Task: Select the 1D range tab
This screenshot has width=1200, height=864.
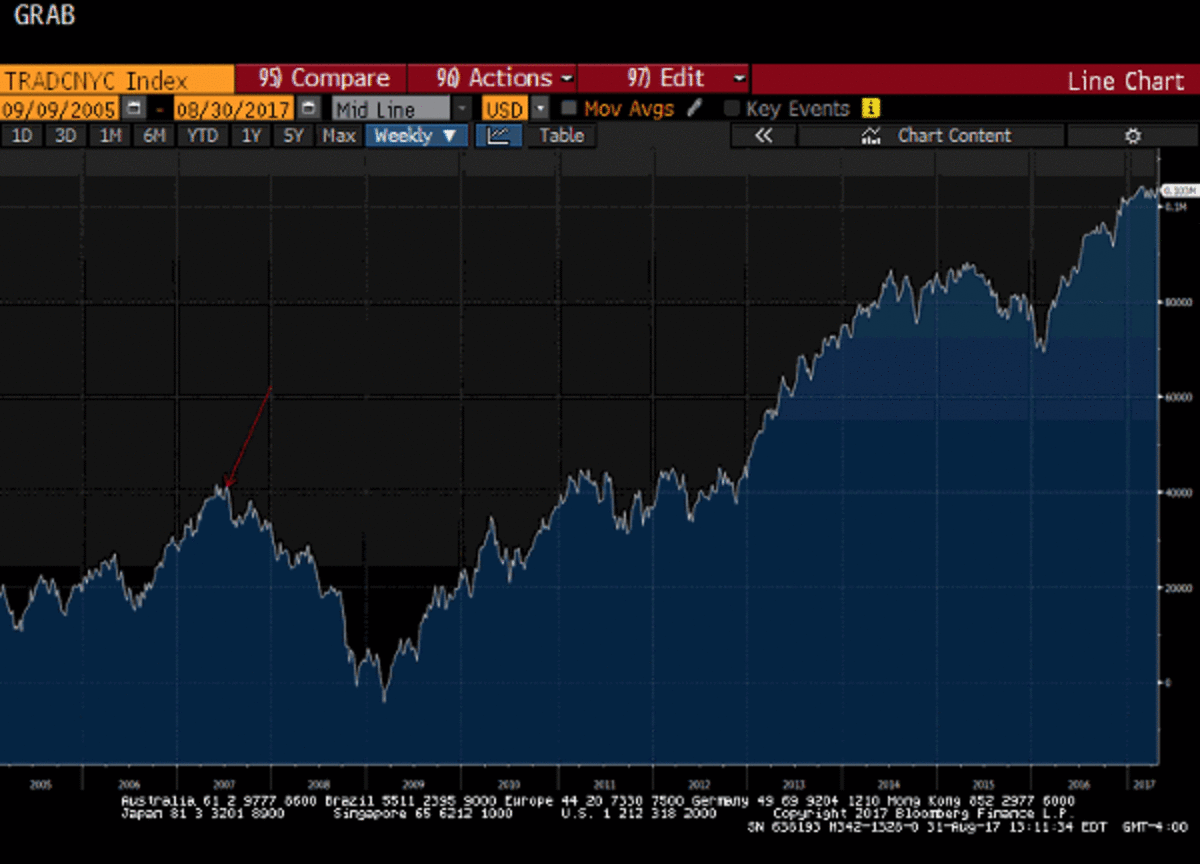Action: pos(21,136)
